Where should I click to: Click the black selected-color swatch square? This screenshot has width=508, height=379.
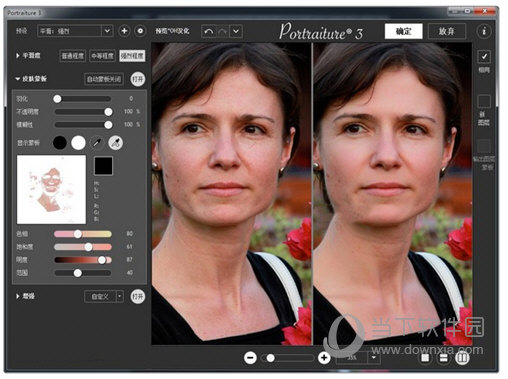[103, 166]
